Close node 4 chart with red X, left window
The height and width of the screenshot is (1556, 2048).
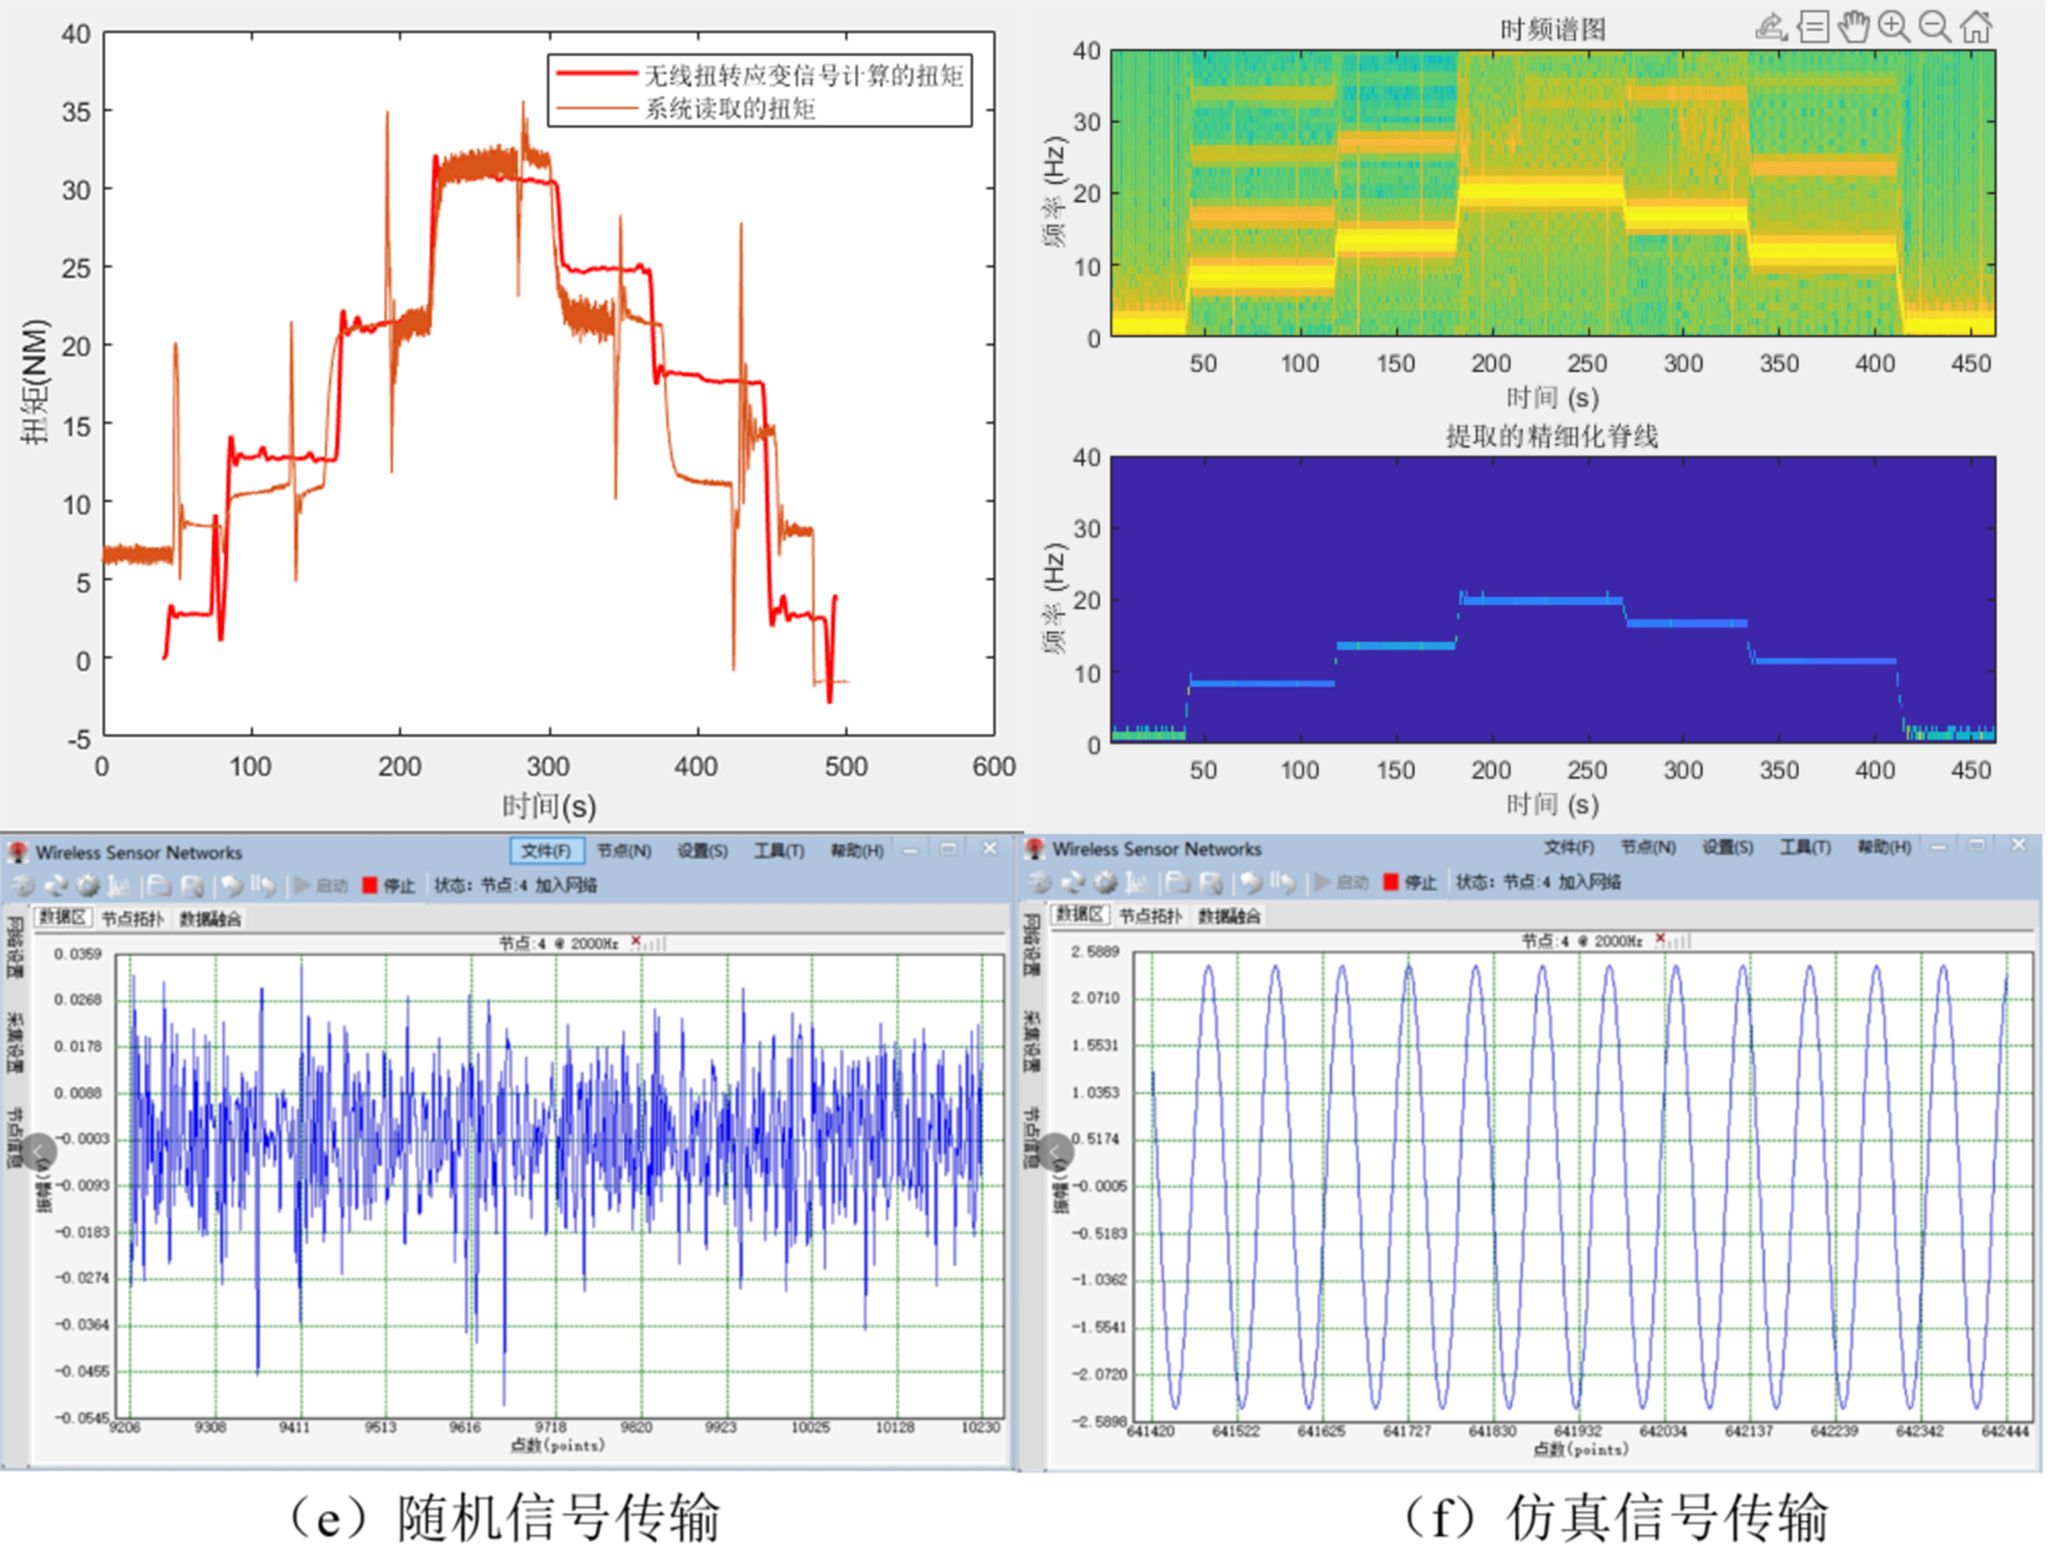(x=636, y=941)
